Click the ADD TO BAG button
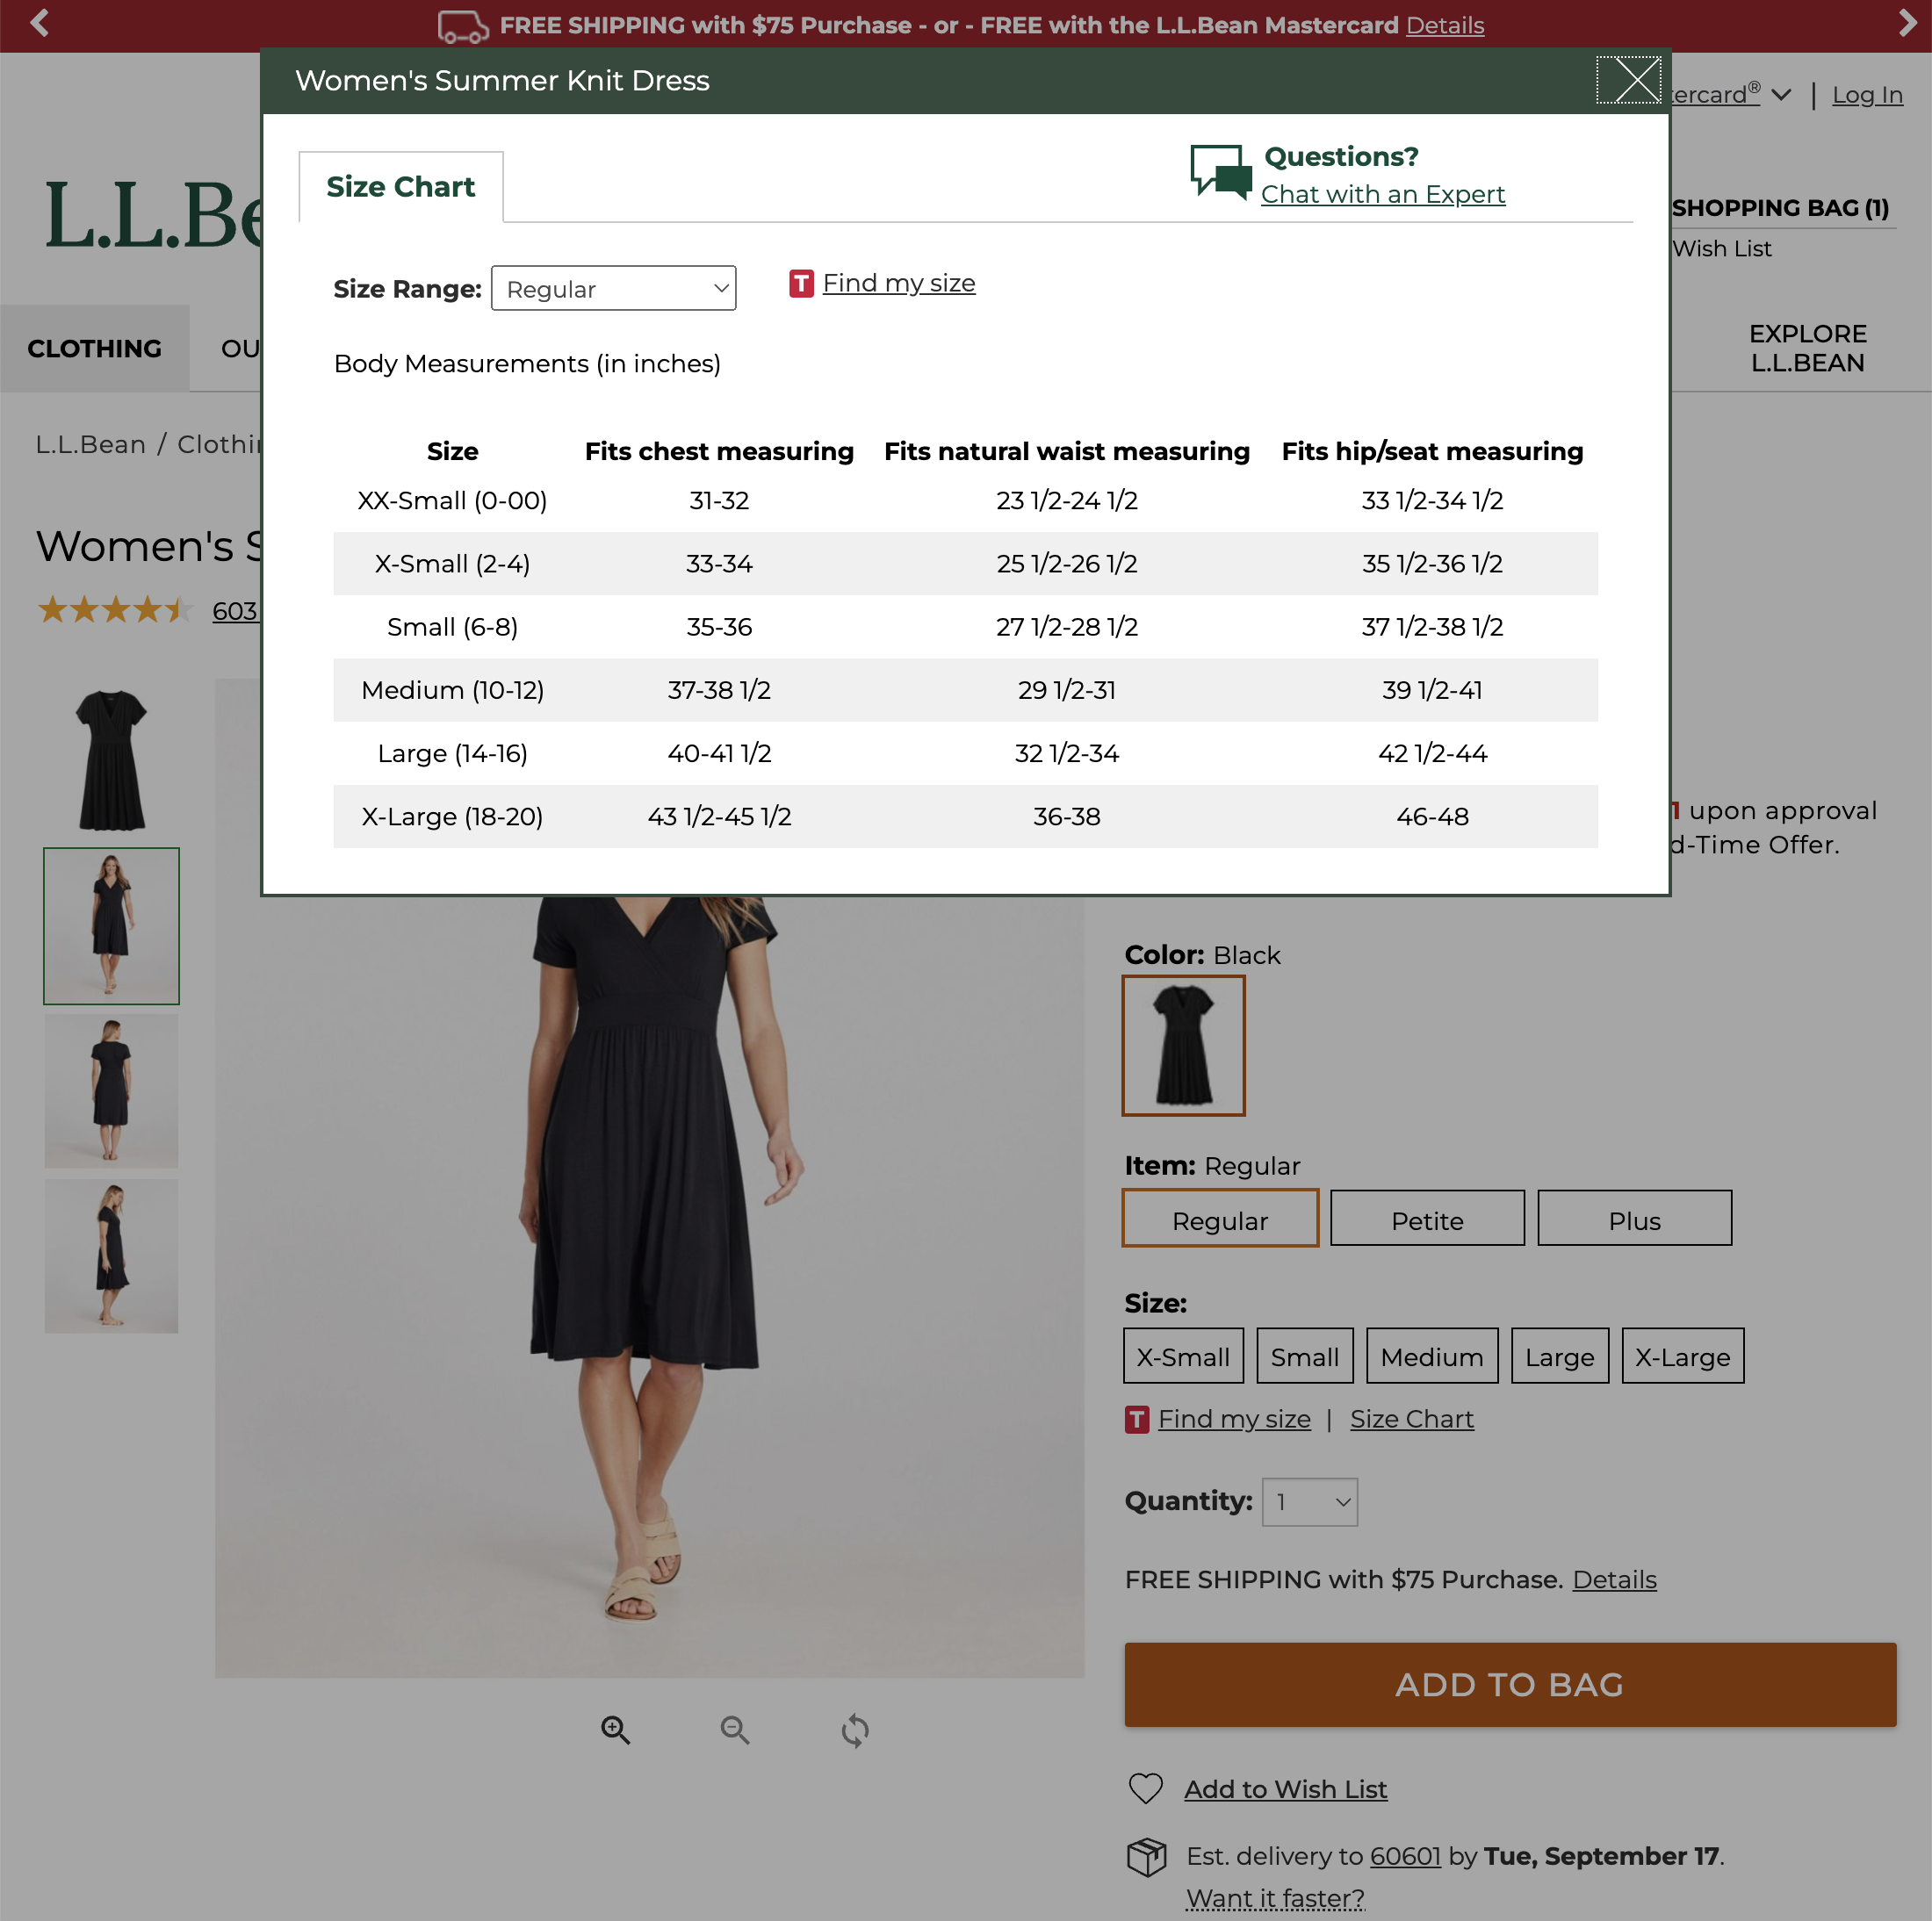Screen dimensions: 1932x1921 [1509, 1684]
